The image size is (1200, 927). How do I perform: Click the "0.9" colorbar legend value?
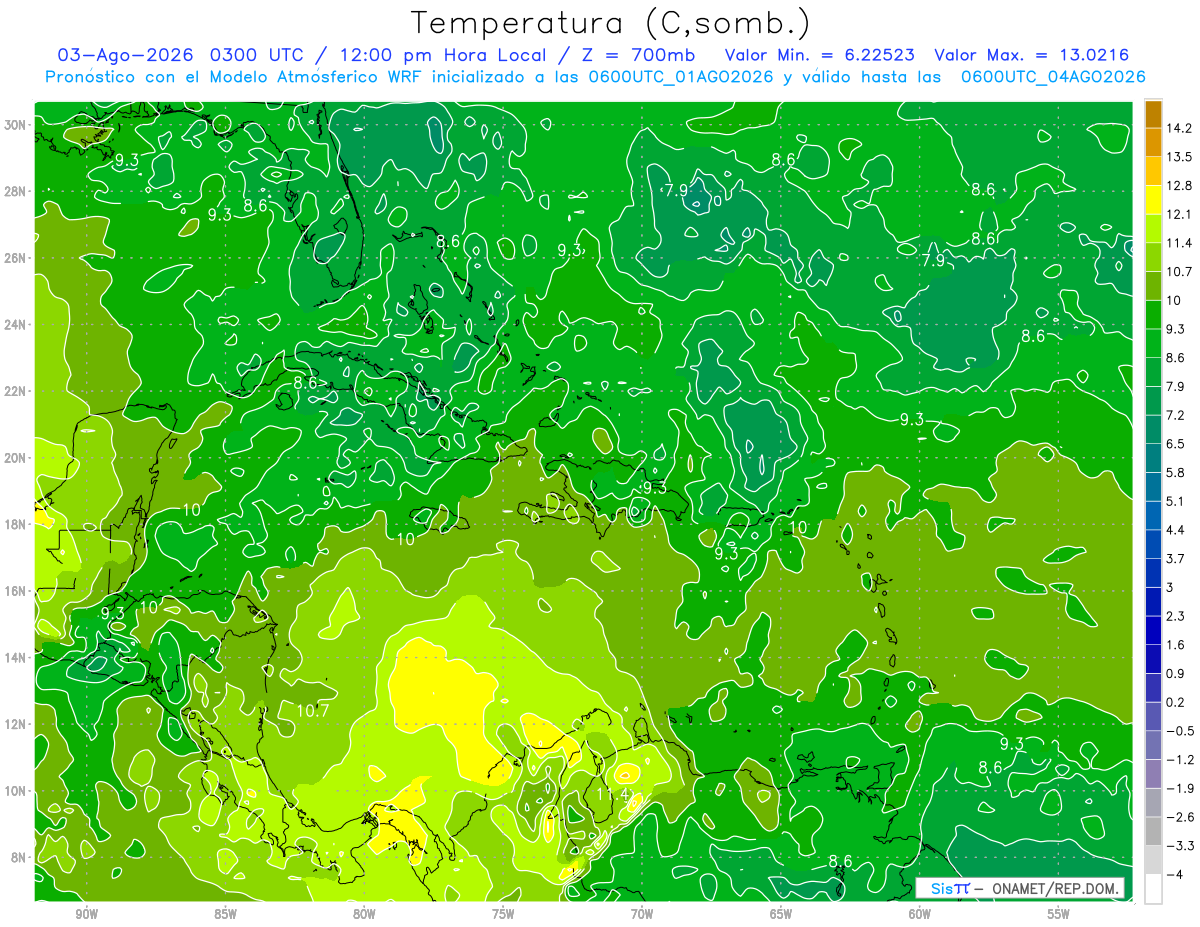[x=1176, y=673]
